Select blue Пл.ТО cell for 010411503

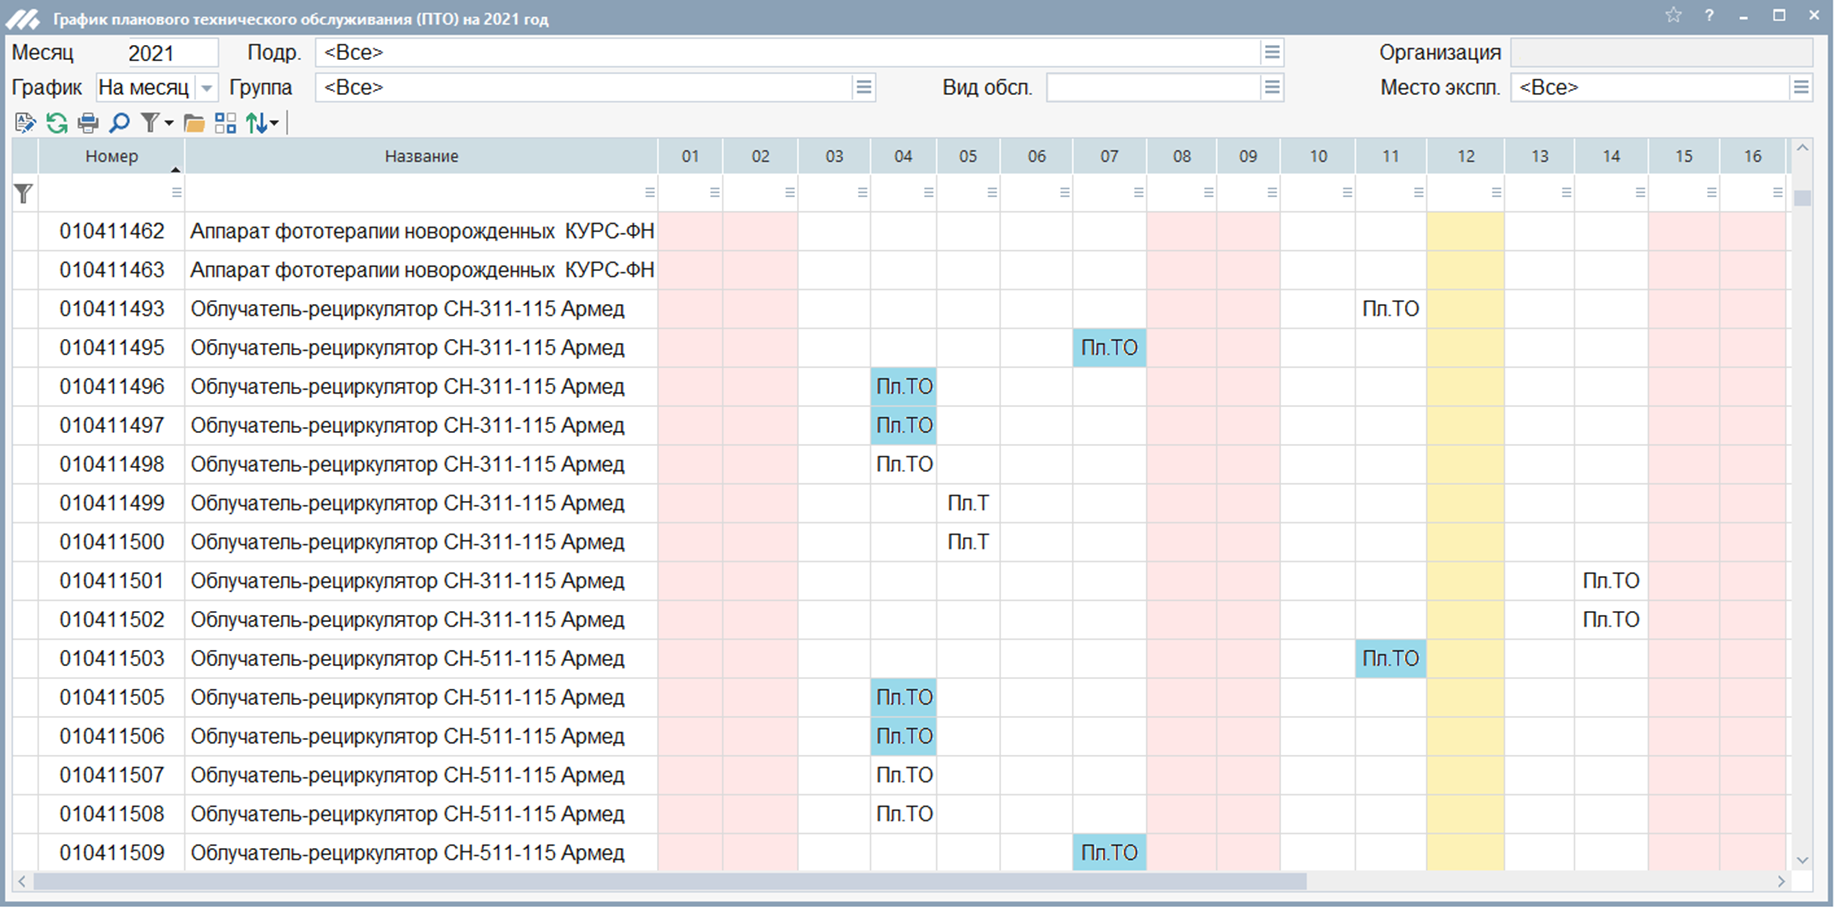(x=1391, y=659)
